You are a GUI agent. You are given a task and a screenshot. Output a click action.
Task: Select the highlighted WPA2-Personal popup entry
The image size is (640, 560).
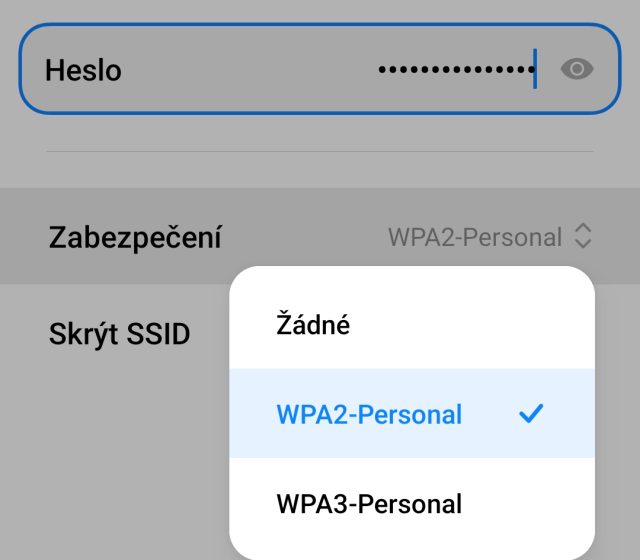pos(369,414)
